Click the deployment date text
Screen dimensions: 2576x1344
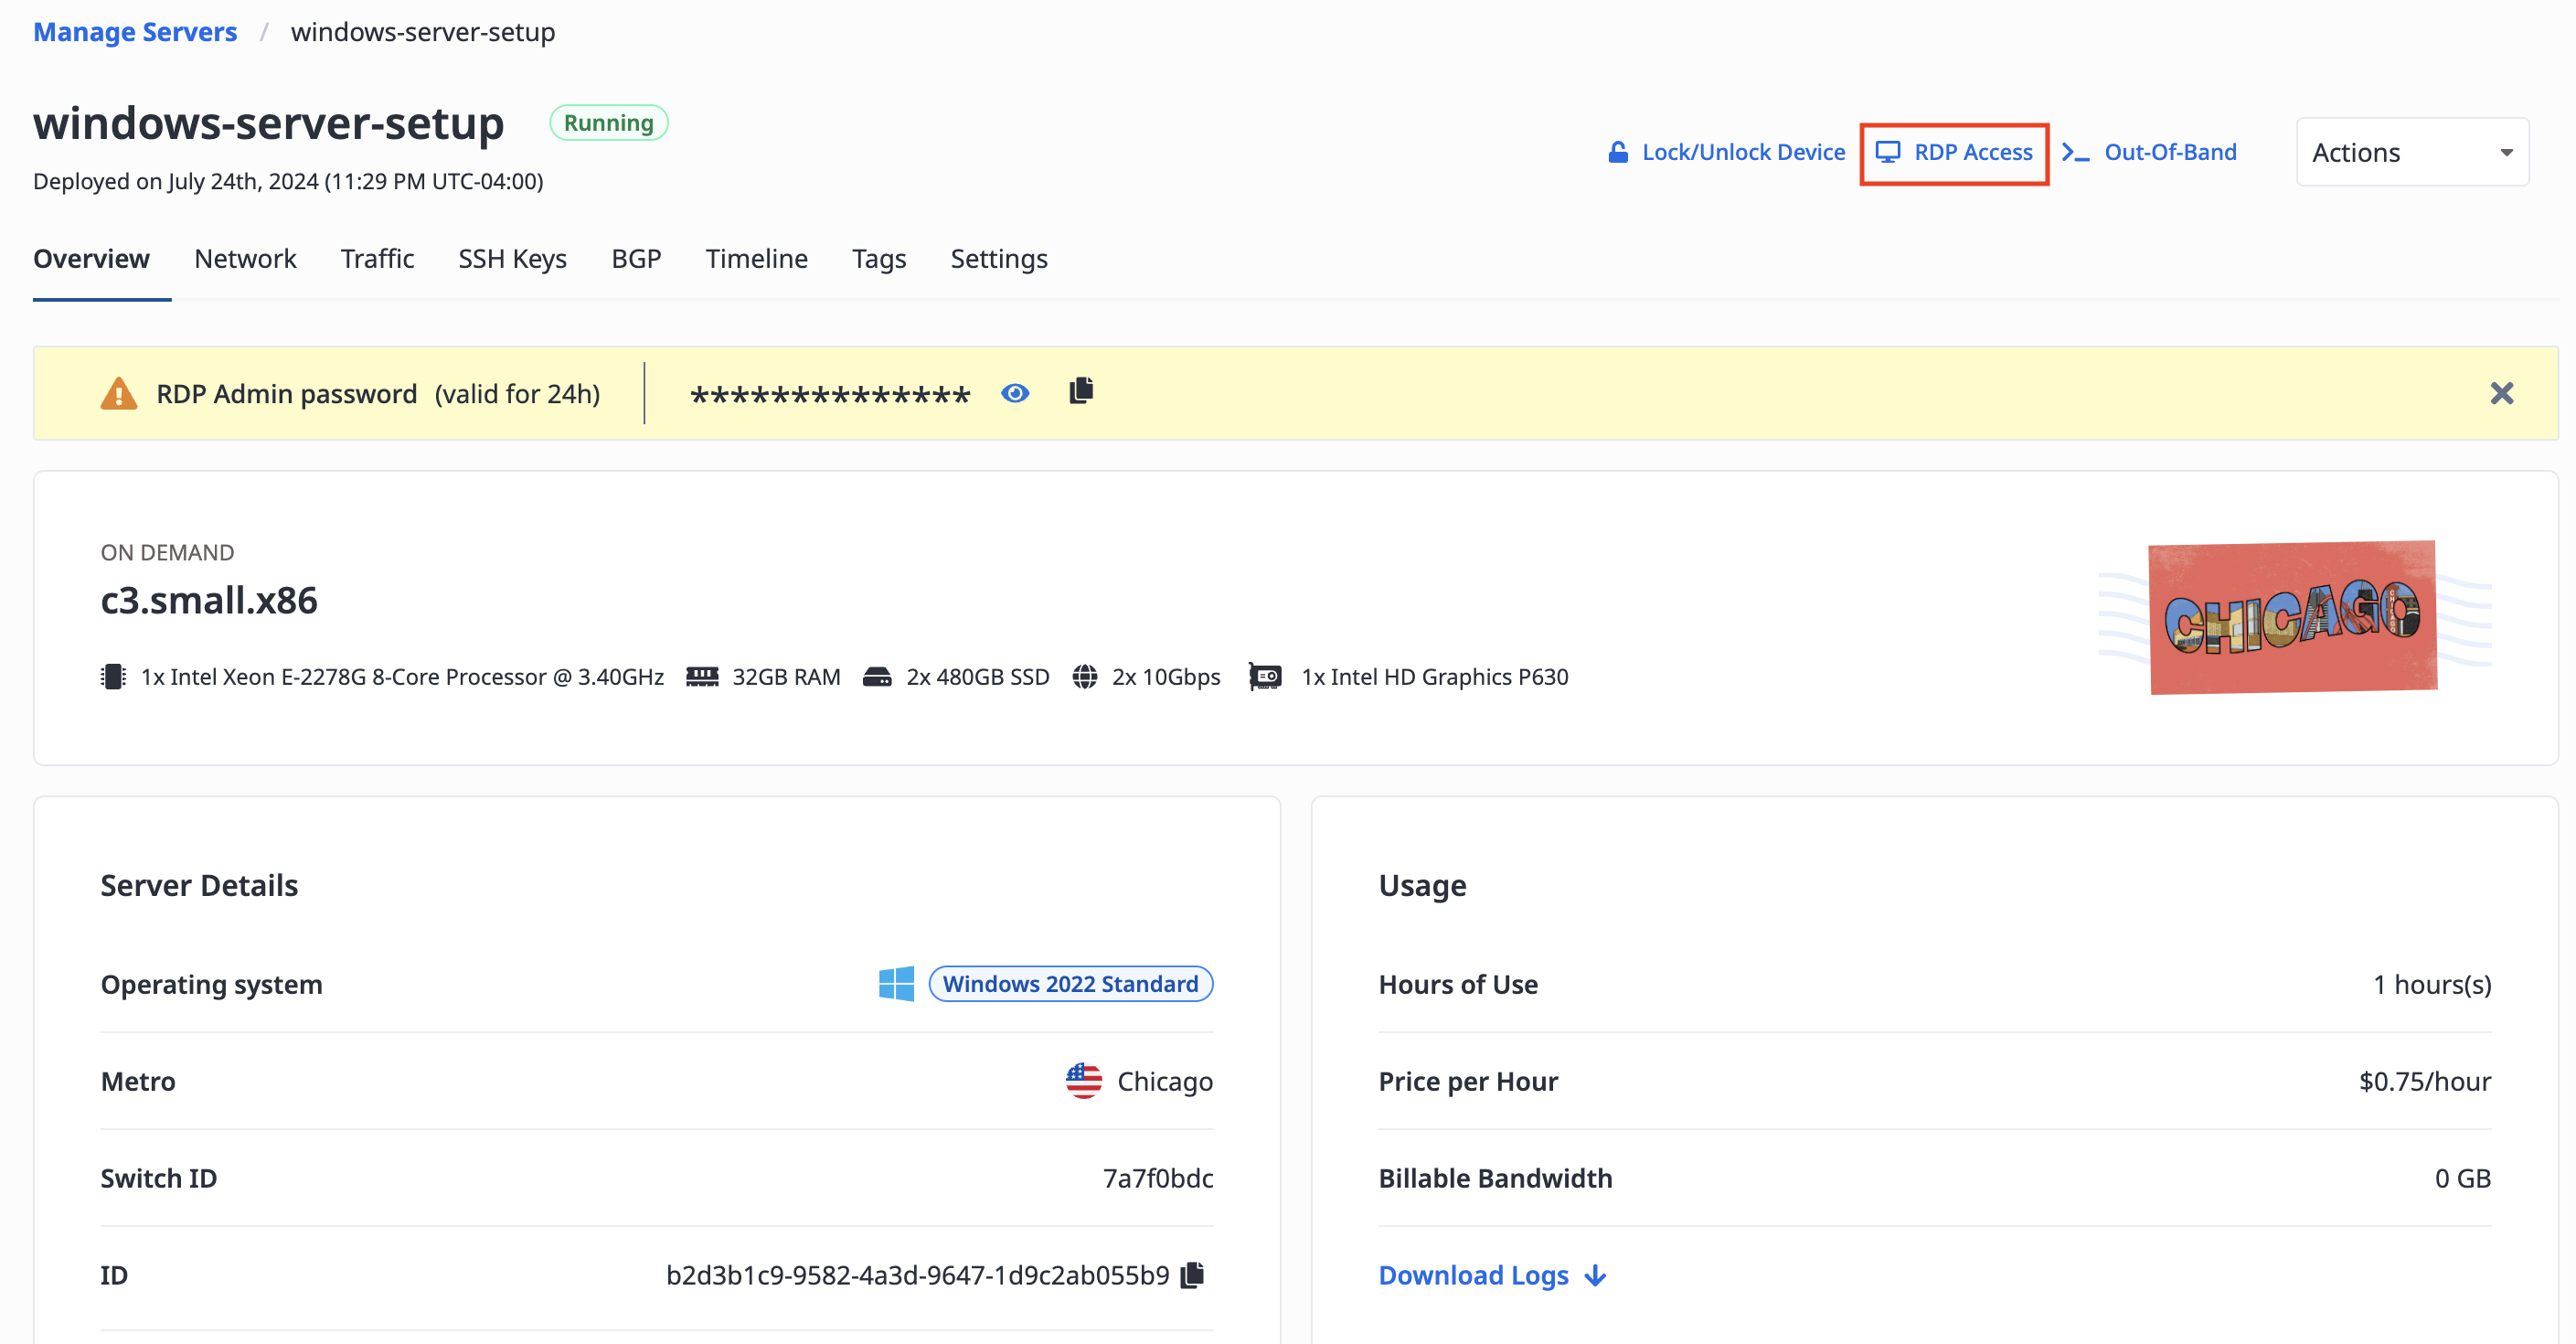pyautogui.click(x=288, y=181)
